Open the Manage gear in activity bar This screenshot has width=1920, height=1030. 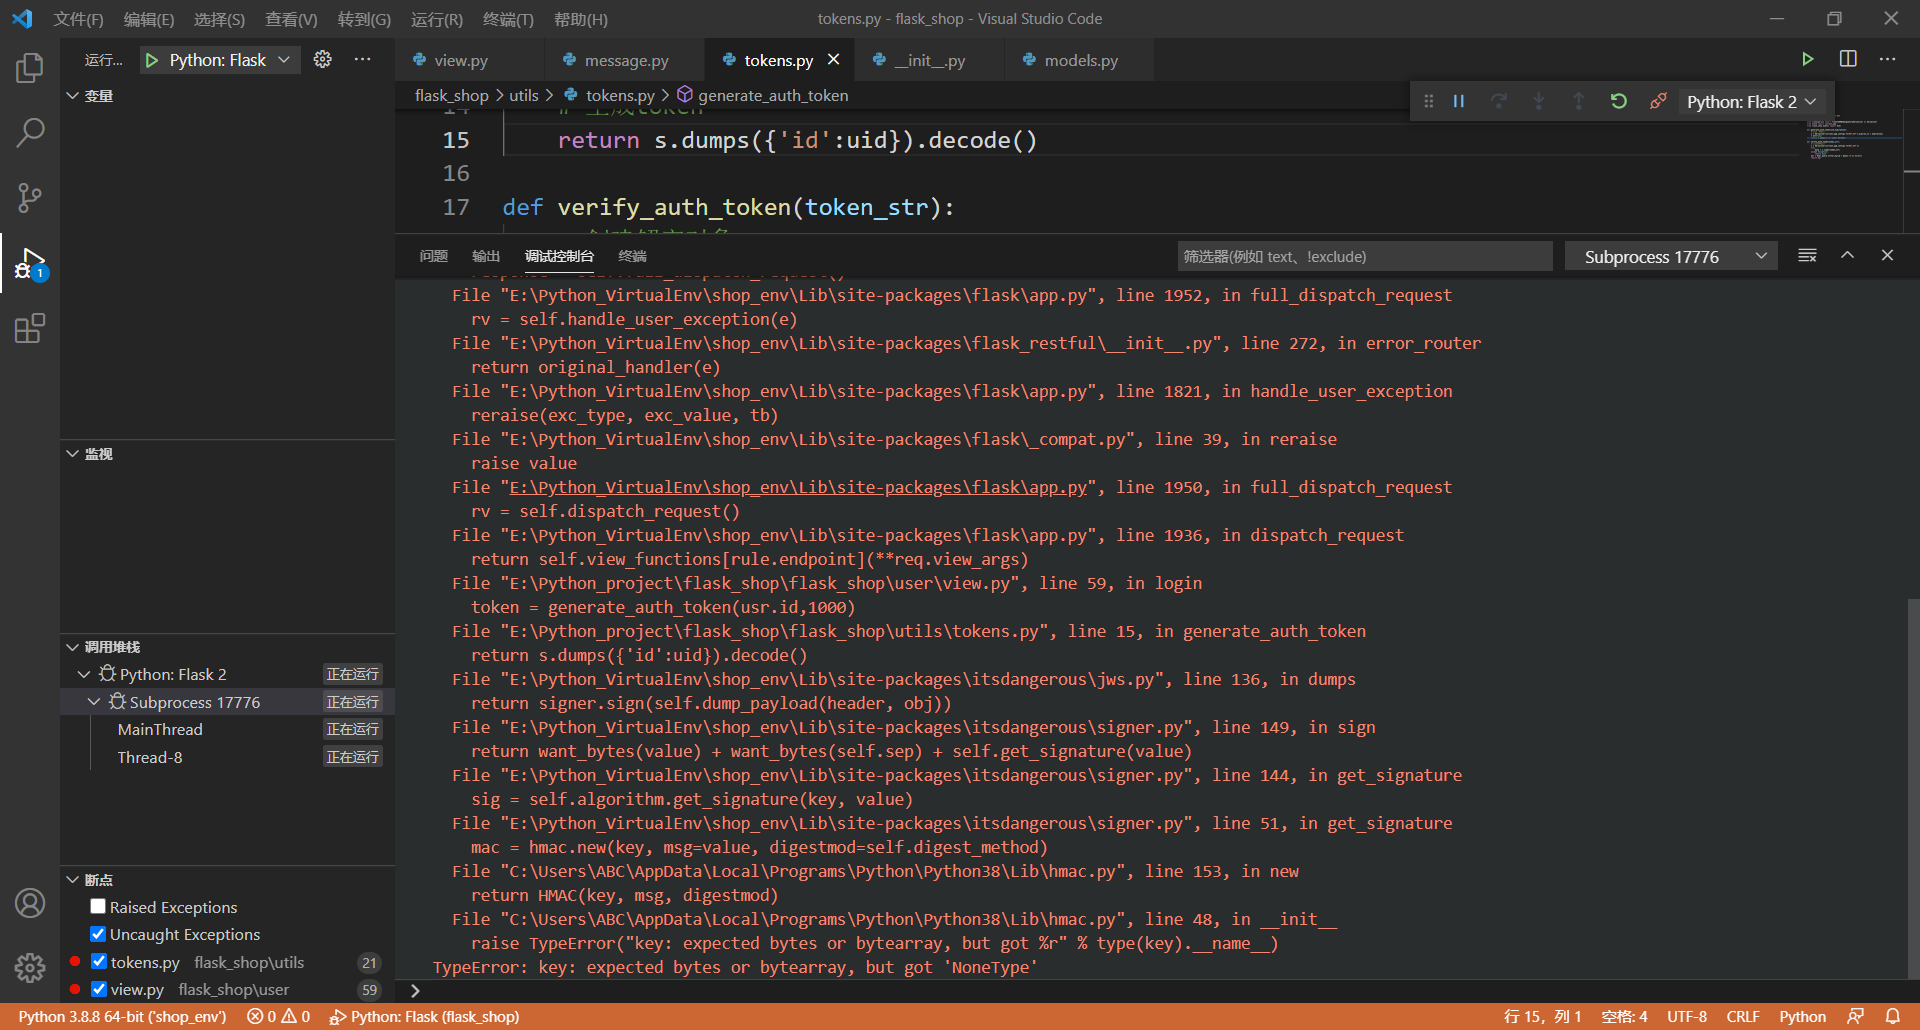coord(30,967)
